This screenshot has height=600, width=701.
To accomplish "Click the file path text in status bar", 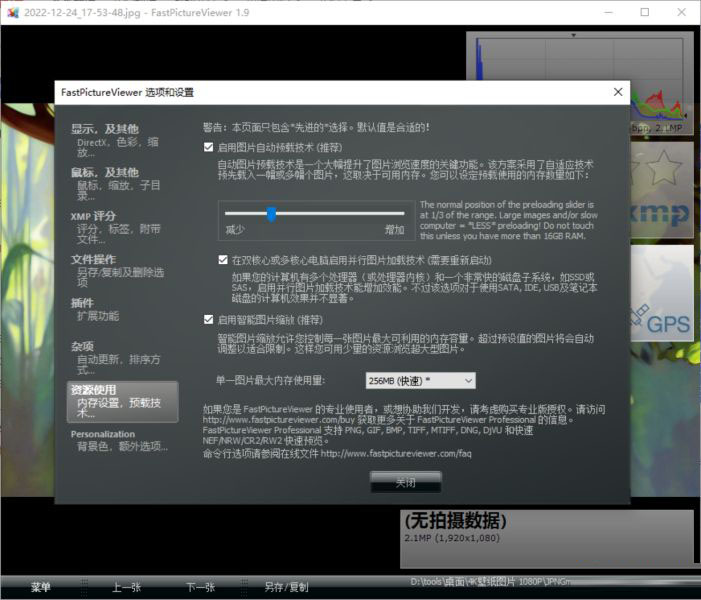I will 491,581.
